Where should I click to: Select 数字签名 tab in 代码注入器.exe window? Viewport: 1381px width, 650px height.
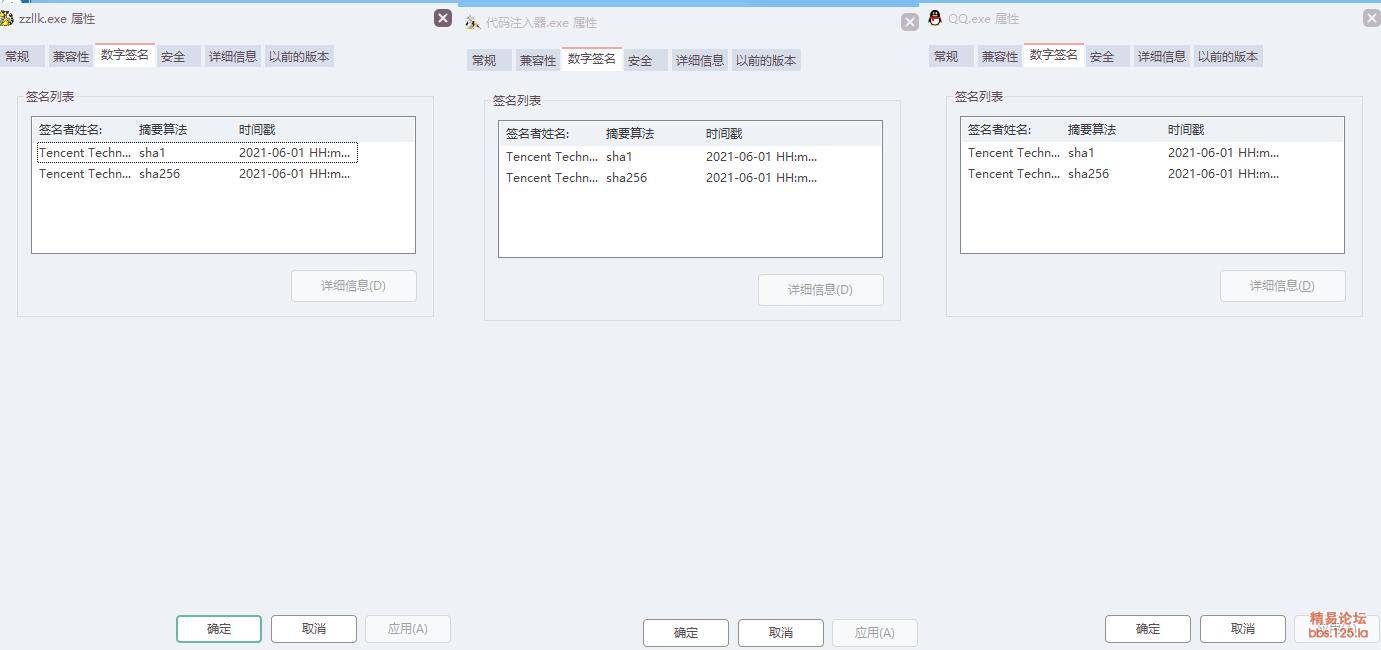[591, 59]
